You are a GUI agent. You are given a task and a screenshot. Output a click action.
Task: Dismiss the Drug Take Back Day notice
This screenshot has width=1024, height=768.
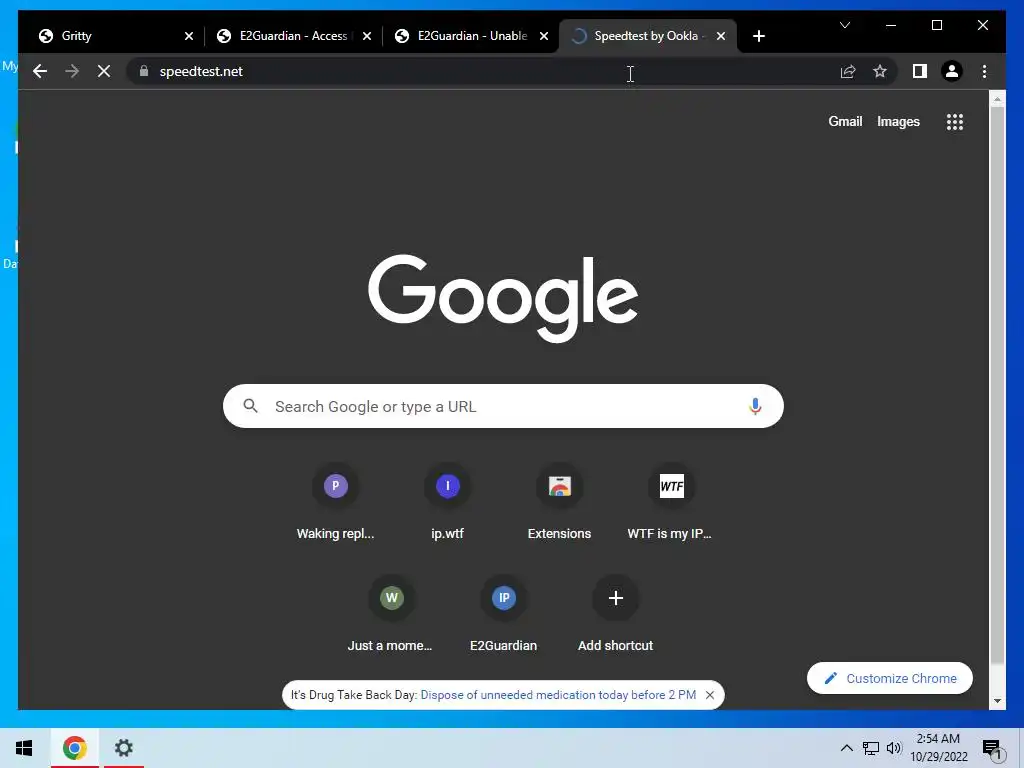(x=710, y=695)
